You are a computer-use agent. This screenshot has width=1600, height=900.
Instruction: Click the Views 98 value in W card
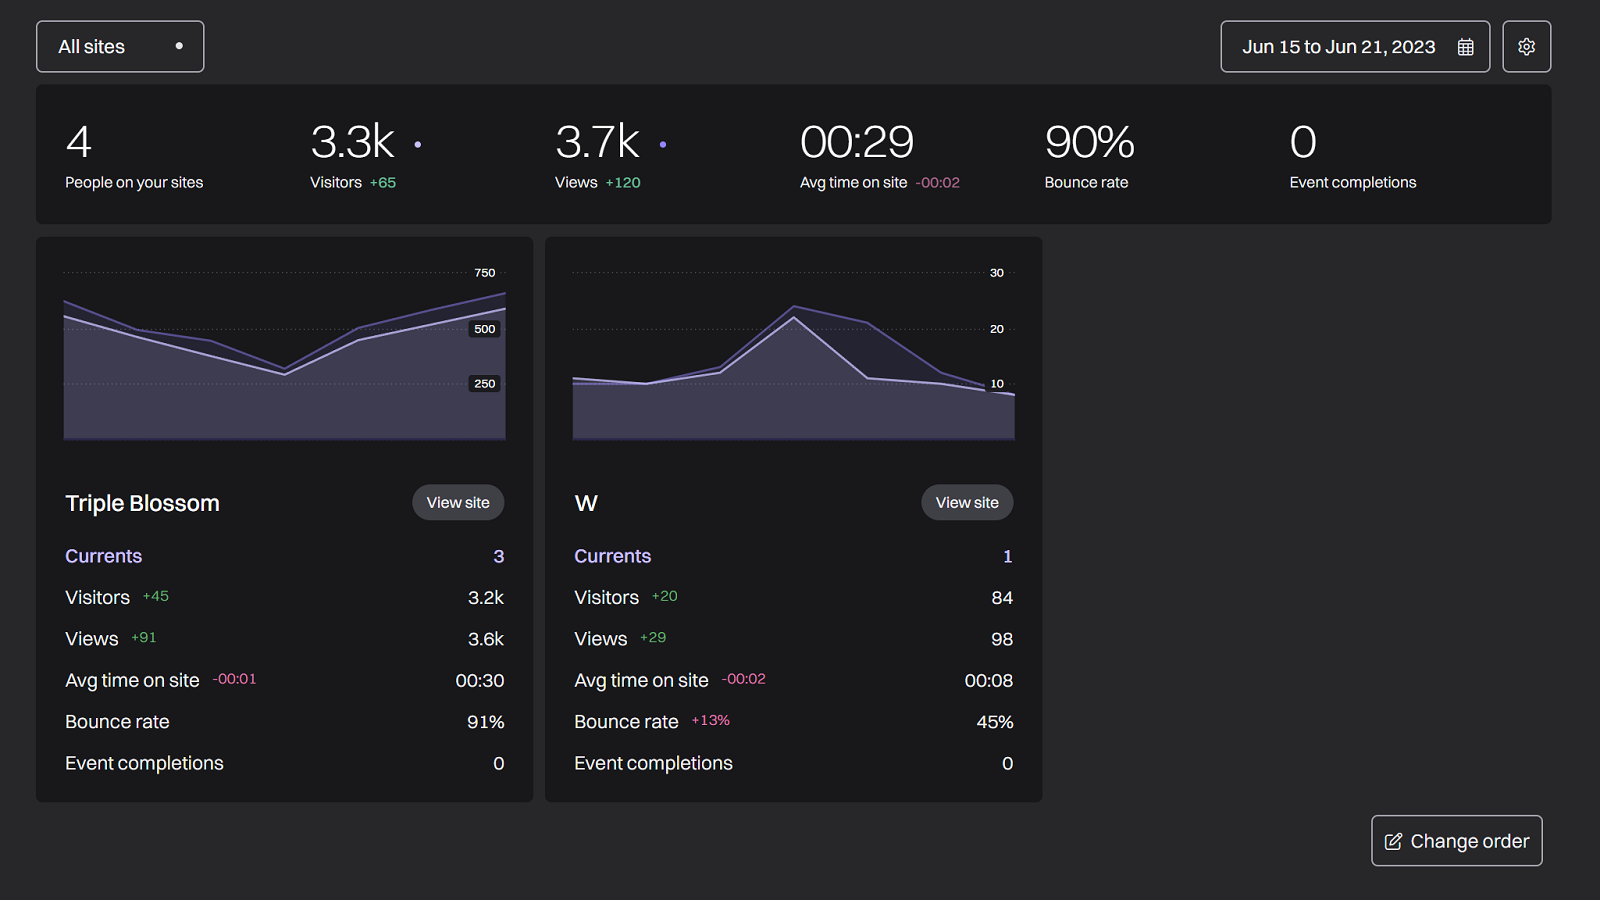click(1002, 639)
